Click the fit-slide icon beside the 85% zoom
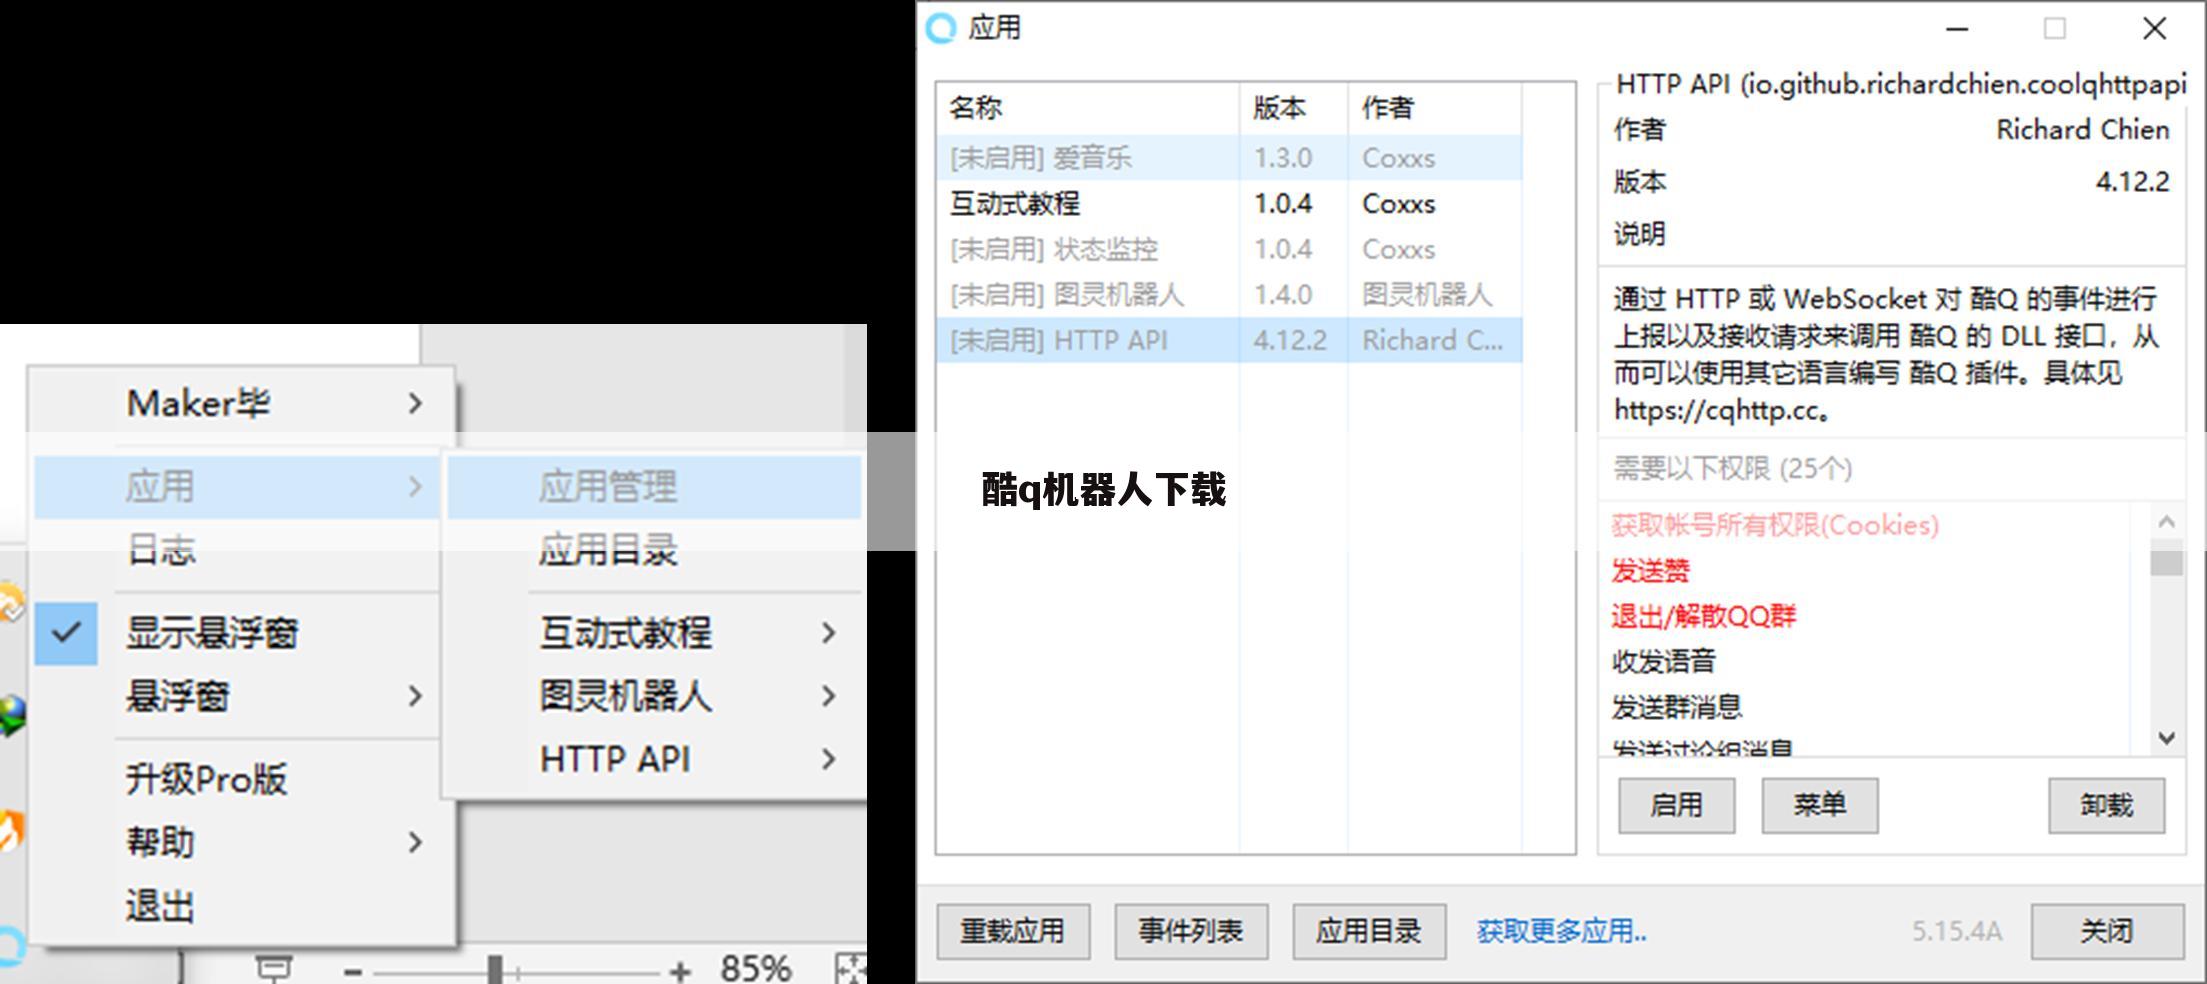This screenshot has height=984, width=2207. [851, 968]
